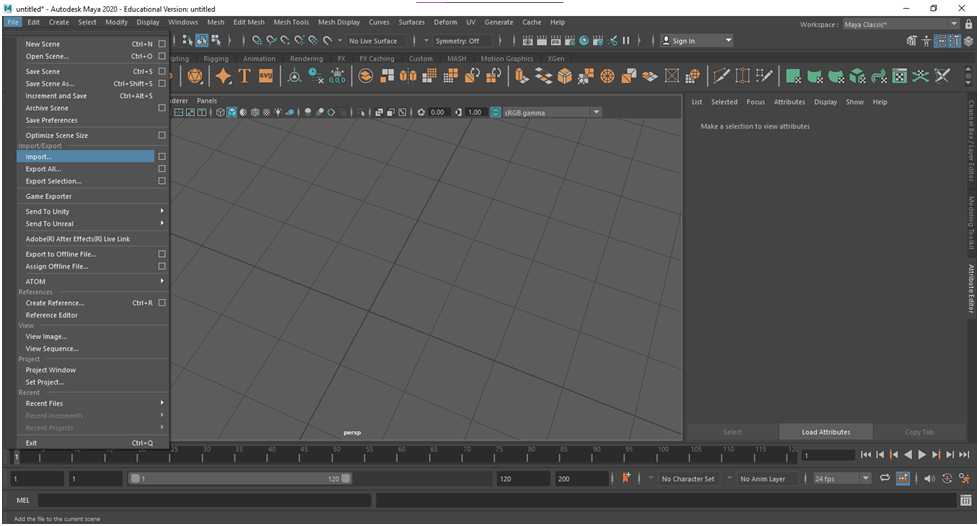The image size is (979, 526).
Task: Toggle Attribute Editor side tab
Action: 972,288
